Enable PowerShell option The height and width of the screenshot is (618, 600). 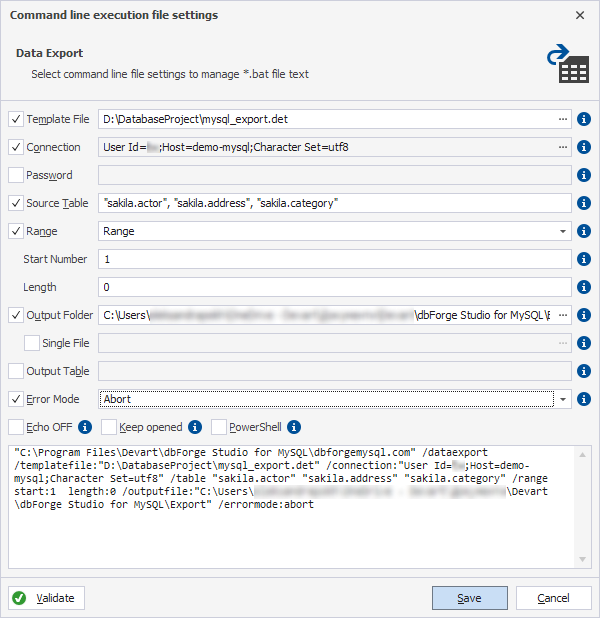click(x=219, y=427)
